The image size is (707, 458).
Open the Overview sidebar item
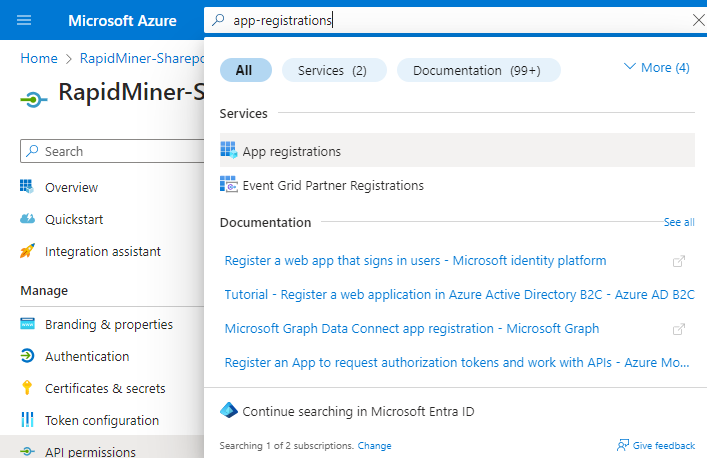pos(71,188)
